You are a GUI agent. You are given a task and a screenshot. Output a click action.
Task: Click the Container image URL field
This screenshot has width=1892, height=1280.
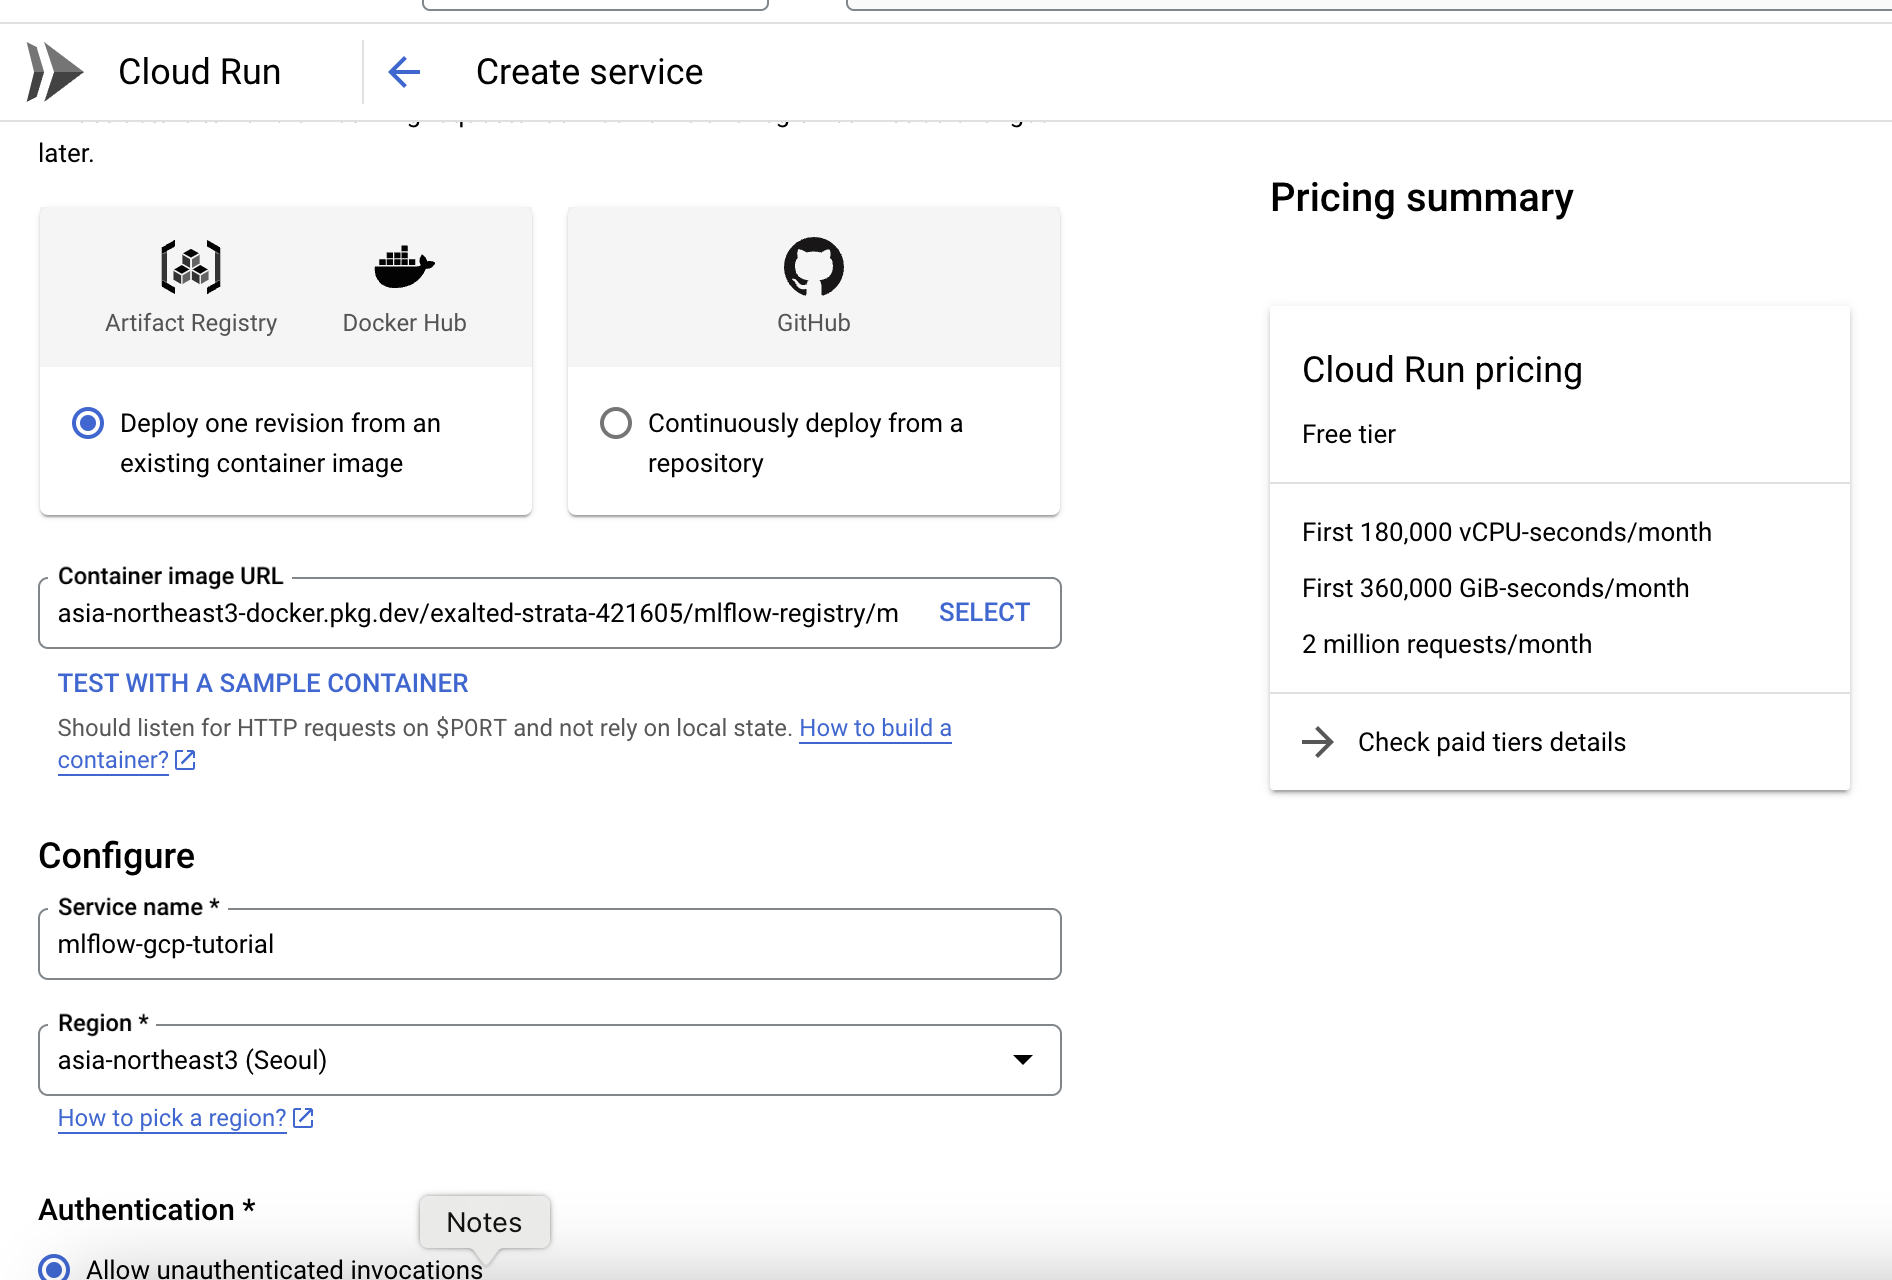[478, 613]
